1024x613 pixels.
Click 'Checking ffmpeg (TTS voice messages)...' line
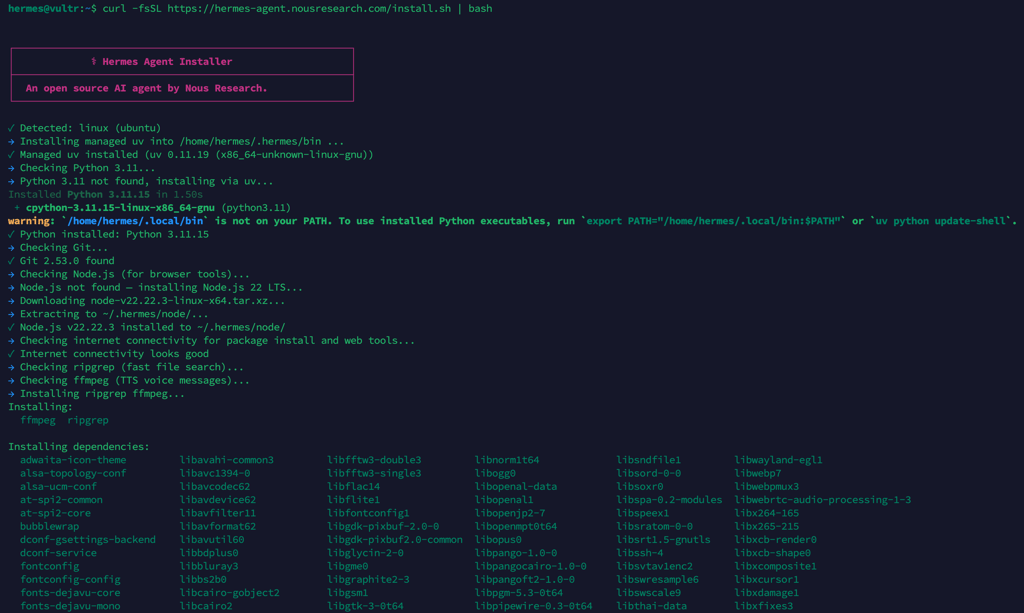tap(129, 380)
